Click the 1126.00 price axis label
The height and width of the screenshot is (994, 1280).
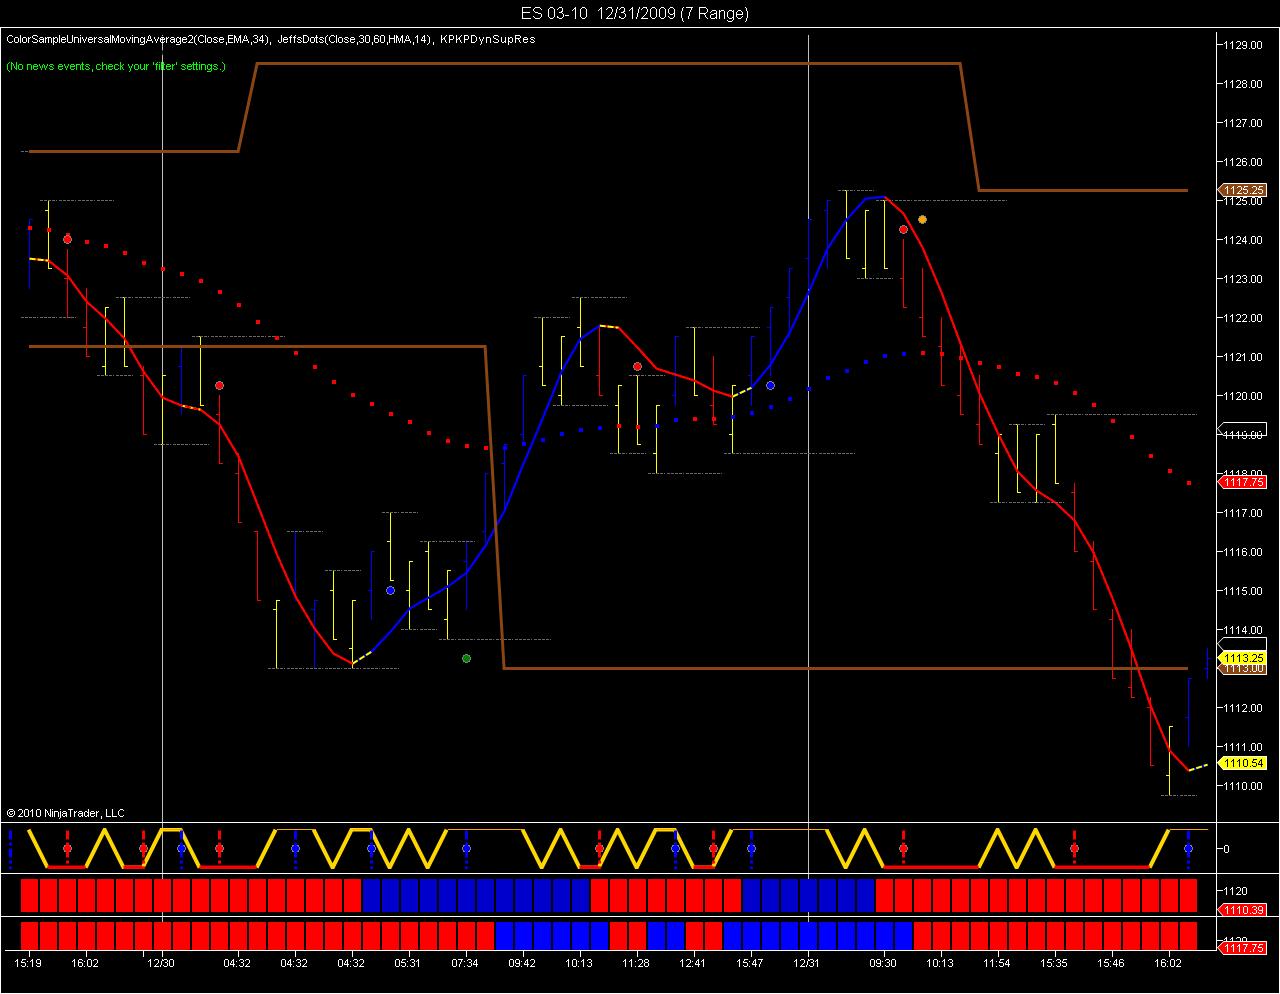click(1244, 162)
